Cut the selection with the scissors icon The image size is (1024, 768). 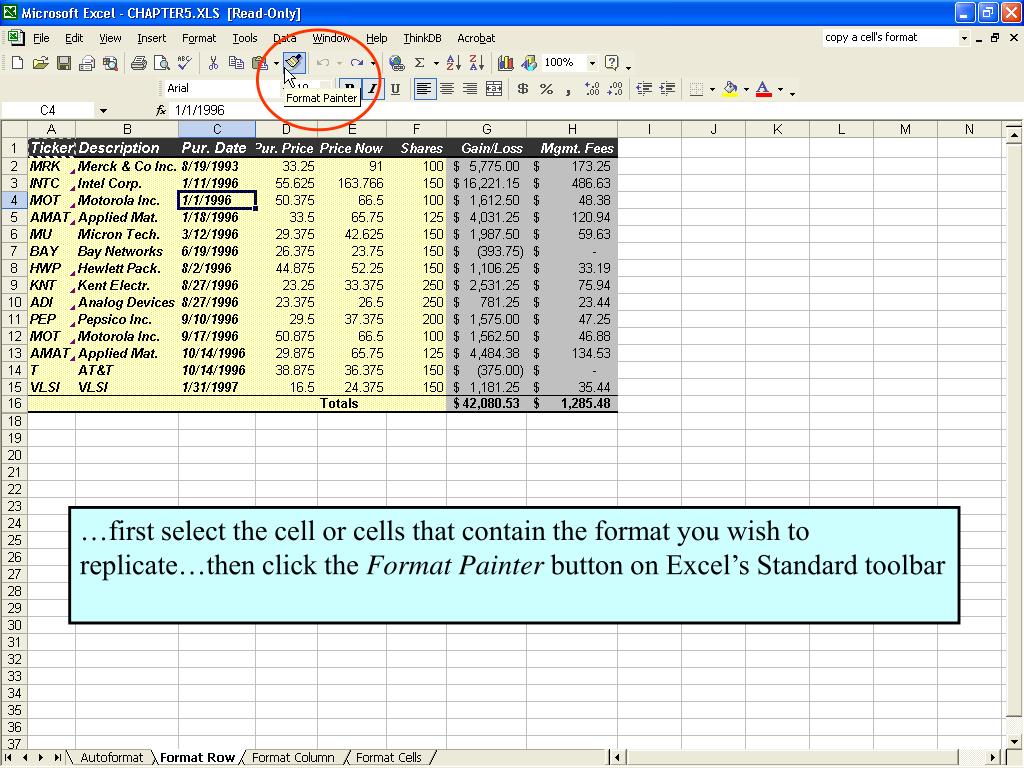(213, 63)
